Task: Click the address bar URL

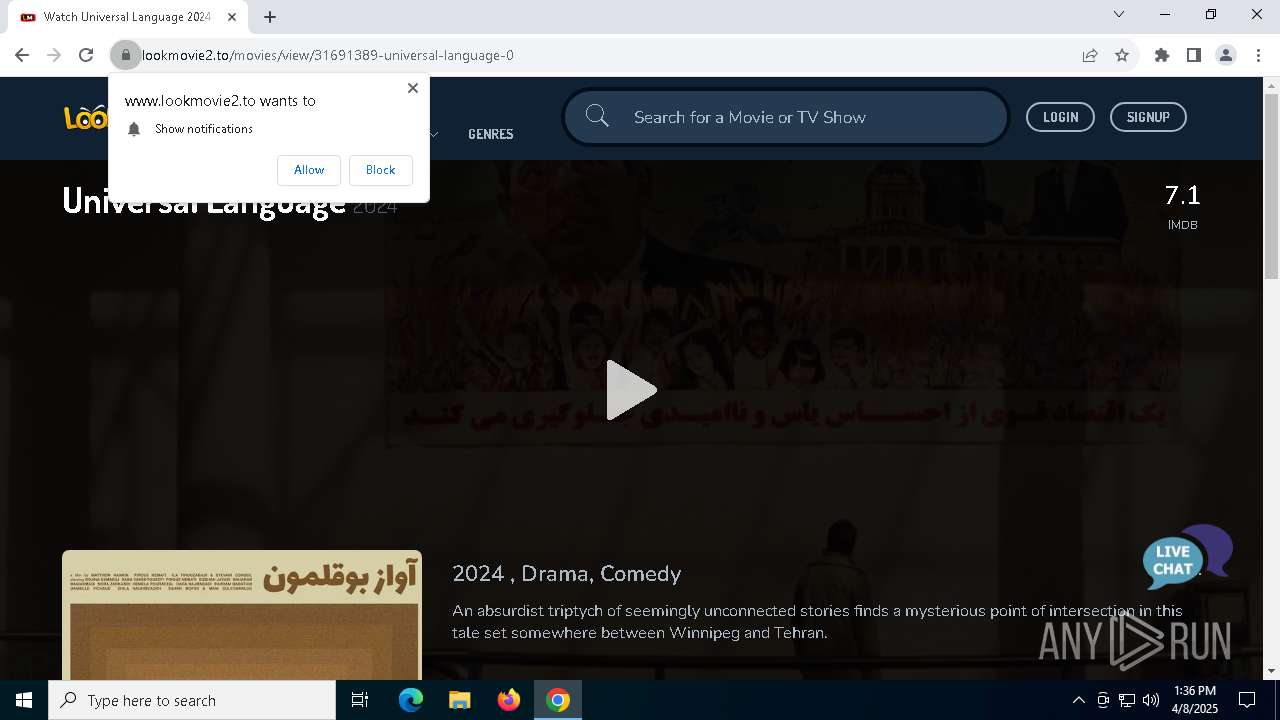Action: pos(328,55)
